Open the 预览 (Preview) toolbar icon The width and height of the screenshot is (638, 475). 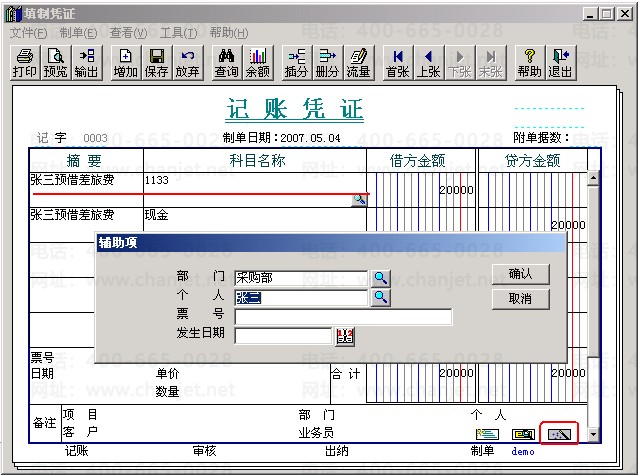click(56, 63)
